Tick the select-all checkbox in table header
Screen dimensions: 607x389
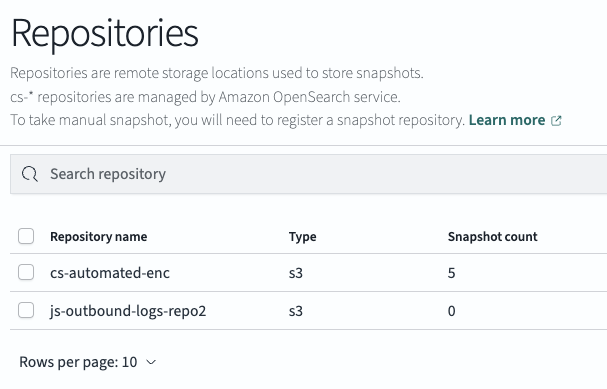pyautogui.click(x=26, y=236)
